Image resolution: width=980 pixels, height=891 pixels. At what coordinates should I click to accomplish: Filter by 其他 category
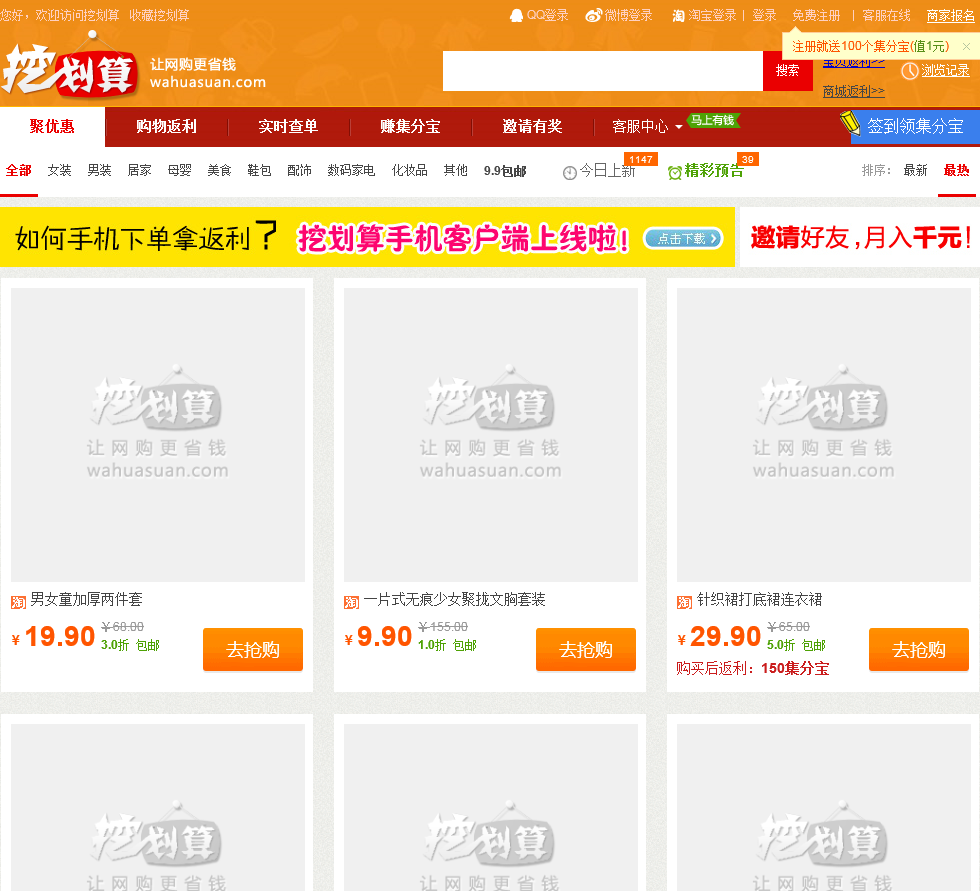[456, 170]
